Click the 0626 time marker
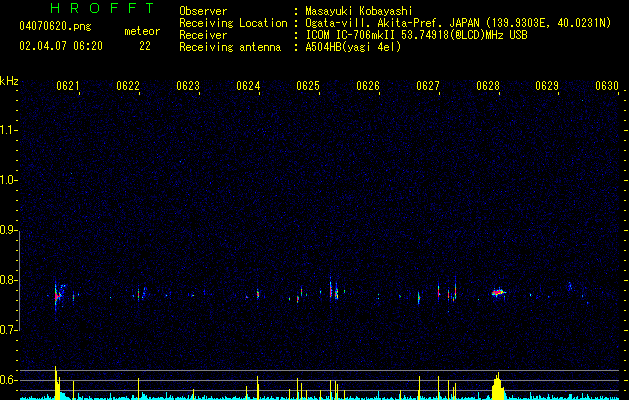 [368, 86]
